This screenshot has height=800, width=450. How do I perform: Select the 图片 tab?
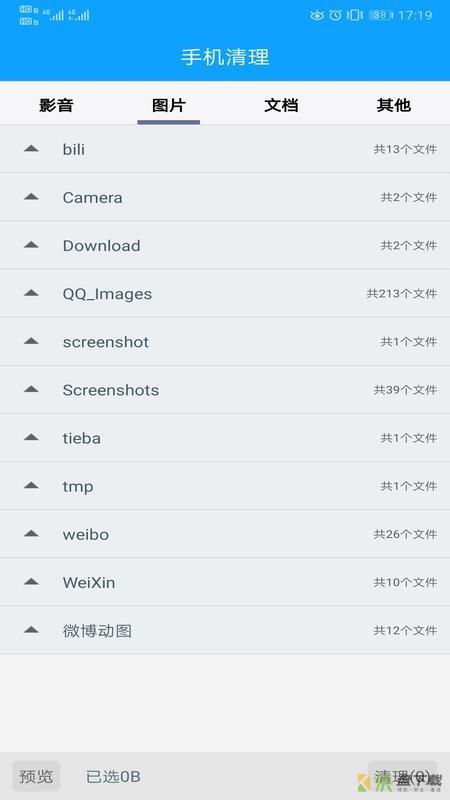point(168,105)
